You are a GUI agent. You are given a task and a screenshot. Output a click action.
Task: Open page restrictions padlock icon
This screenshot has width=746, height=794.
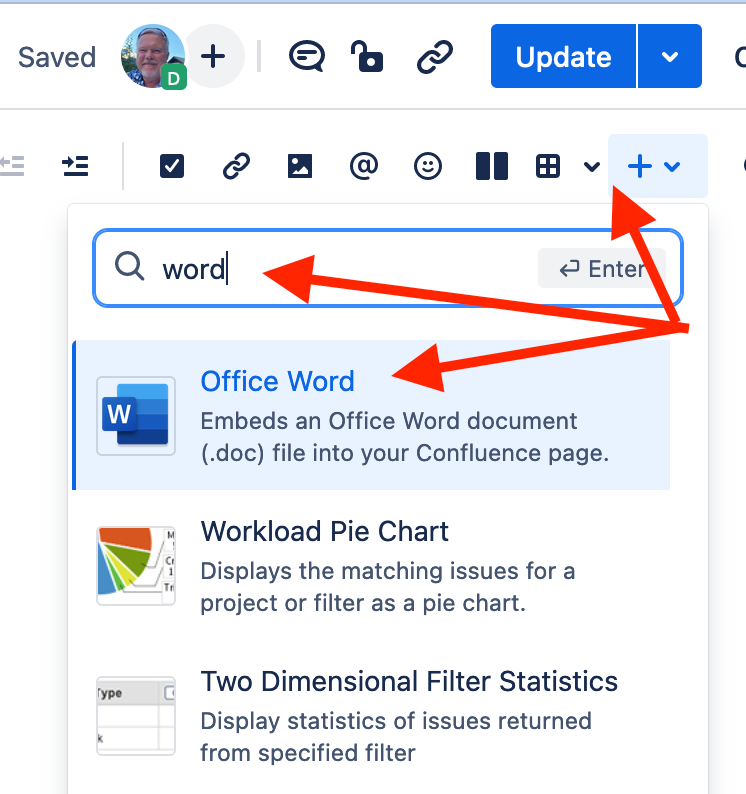coord(367,56)
